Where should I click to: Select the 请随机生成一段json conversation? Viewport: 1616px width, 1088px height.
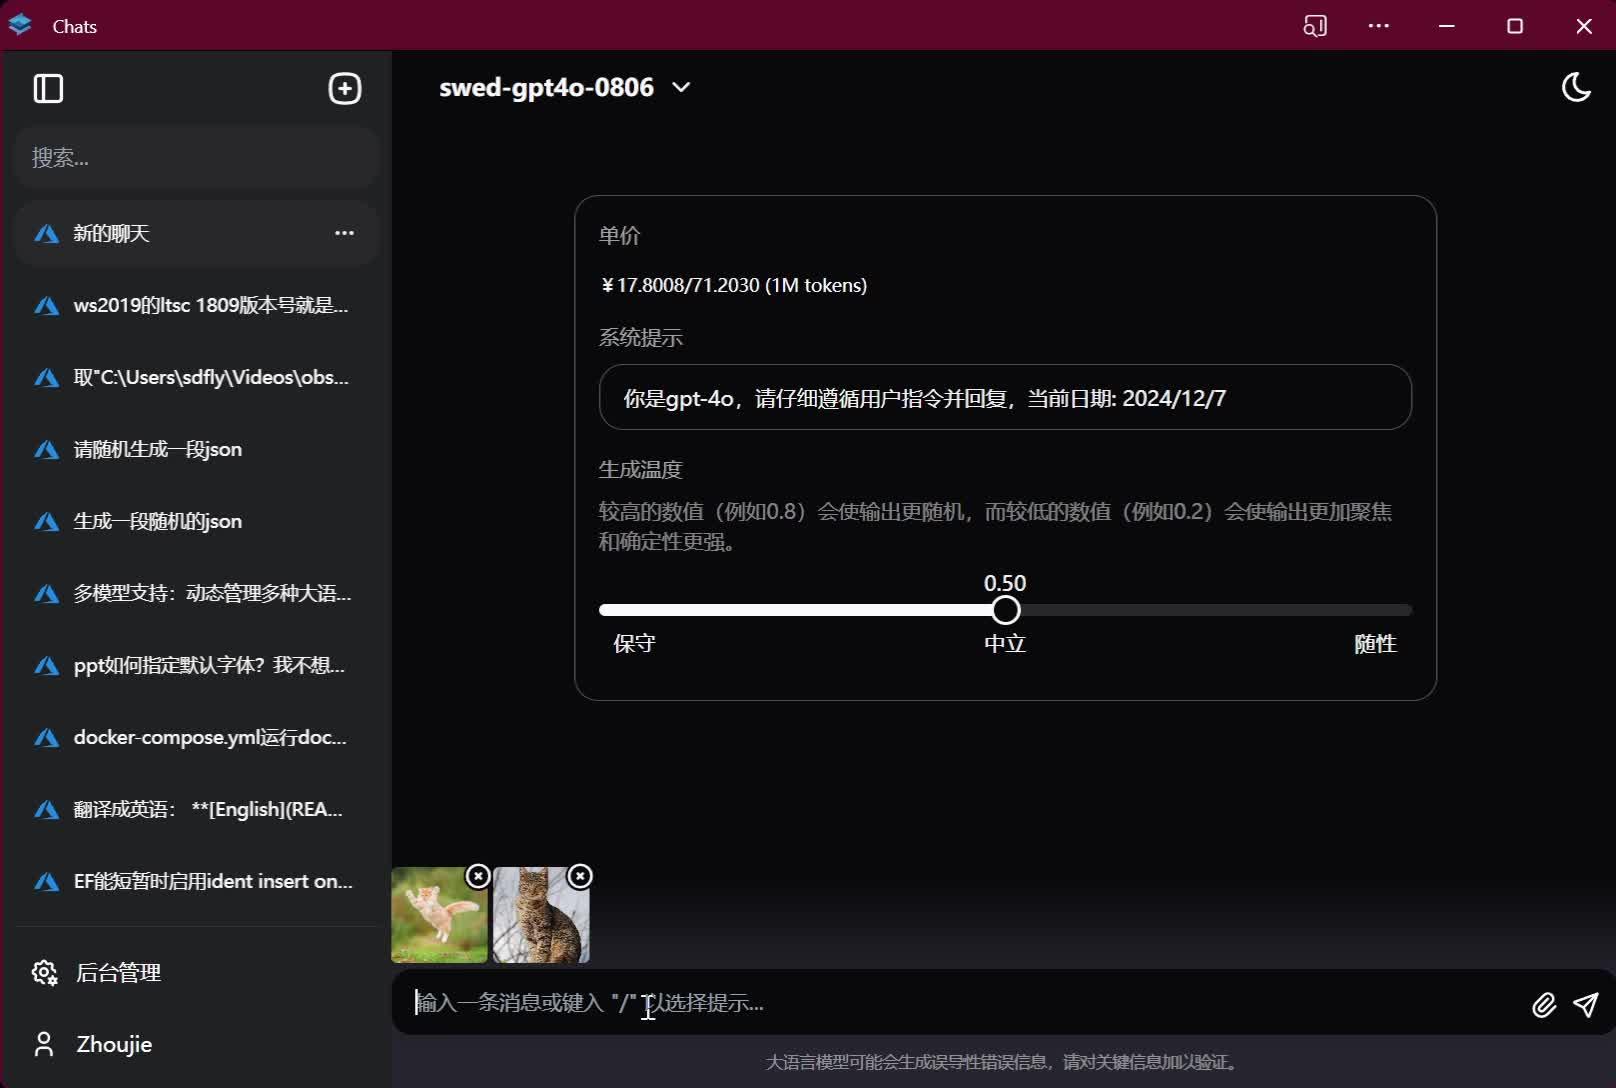pos(157,449)
